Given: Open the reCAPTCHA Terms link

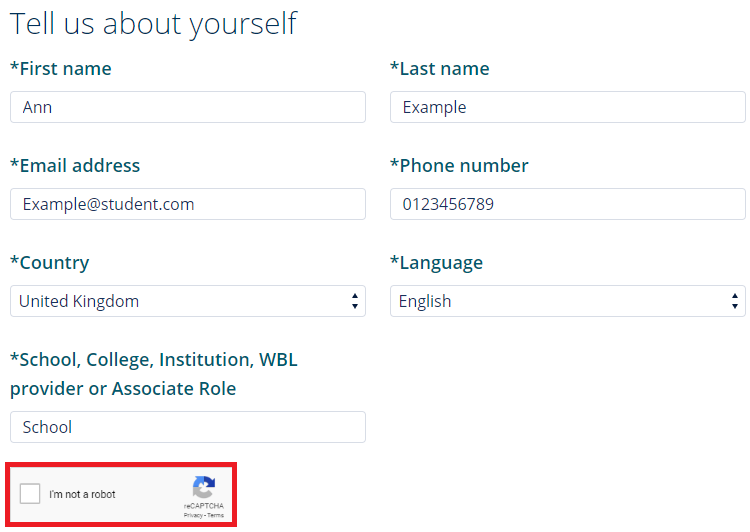Looking at the screenshot, I should click(x=216, y=515).
